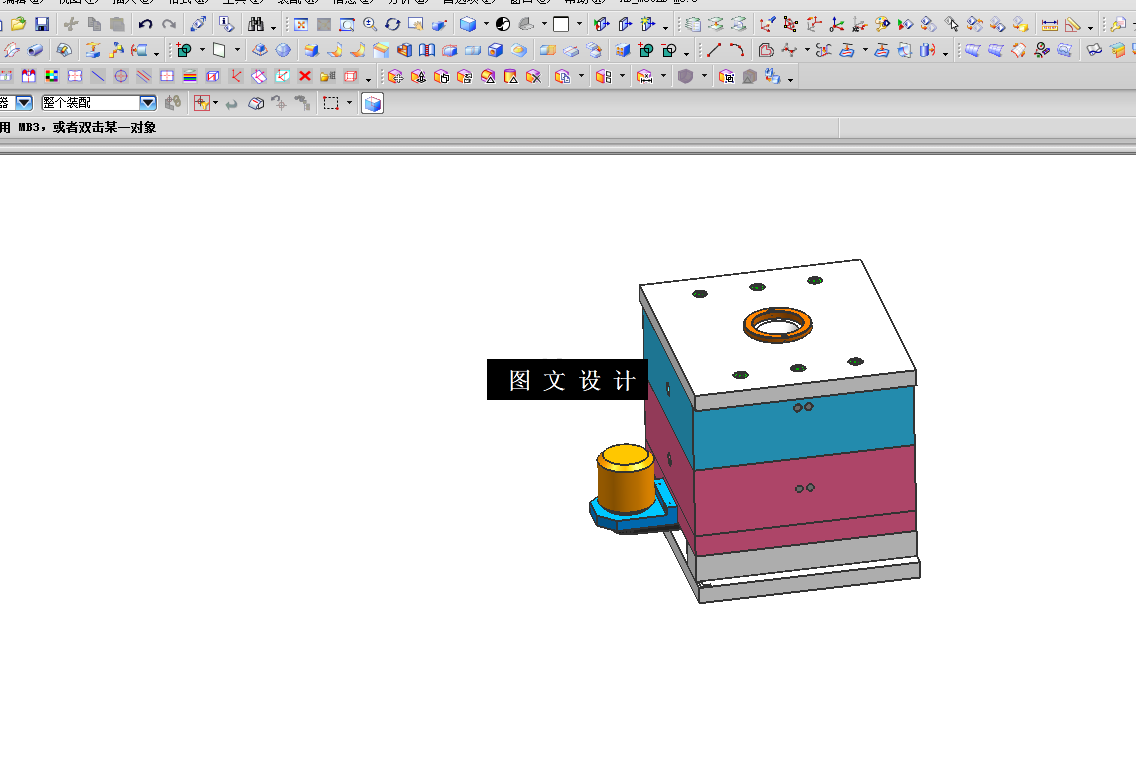Choose the shaded cube rendering style

468,25
